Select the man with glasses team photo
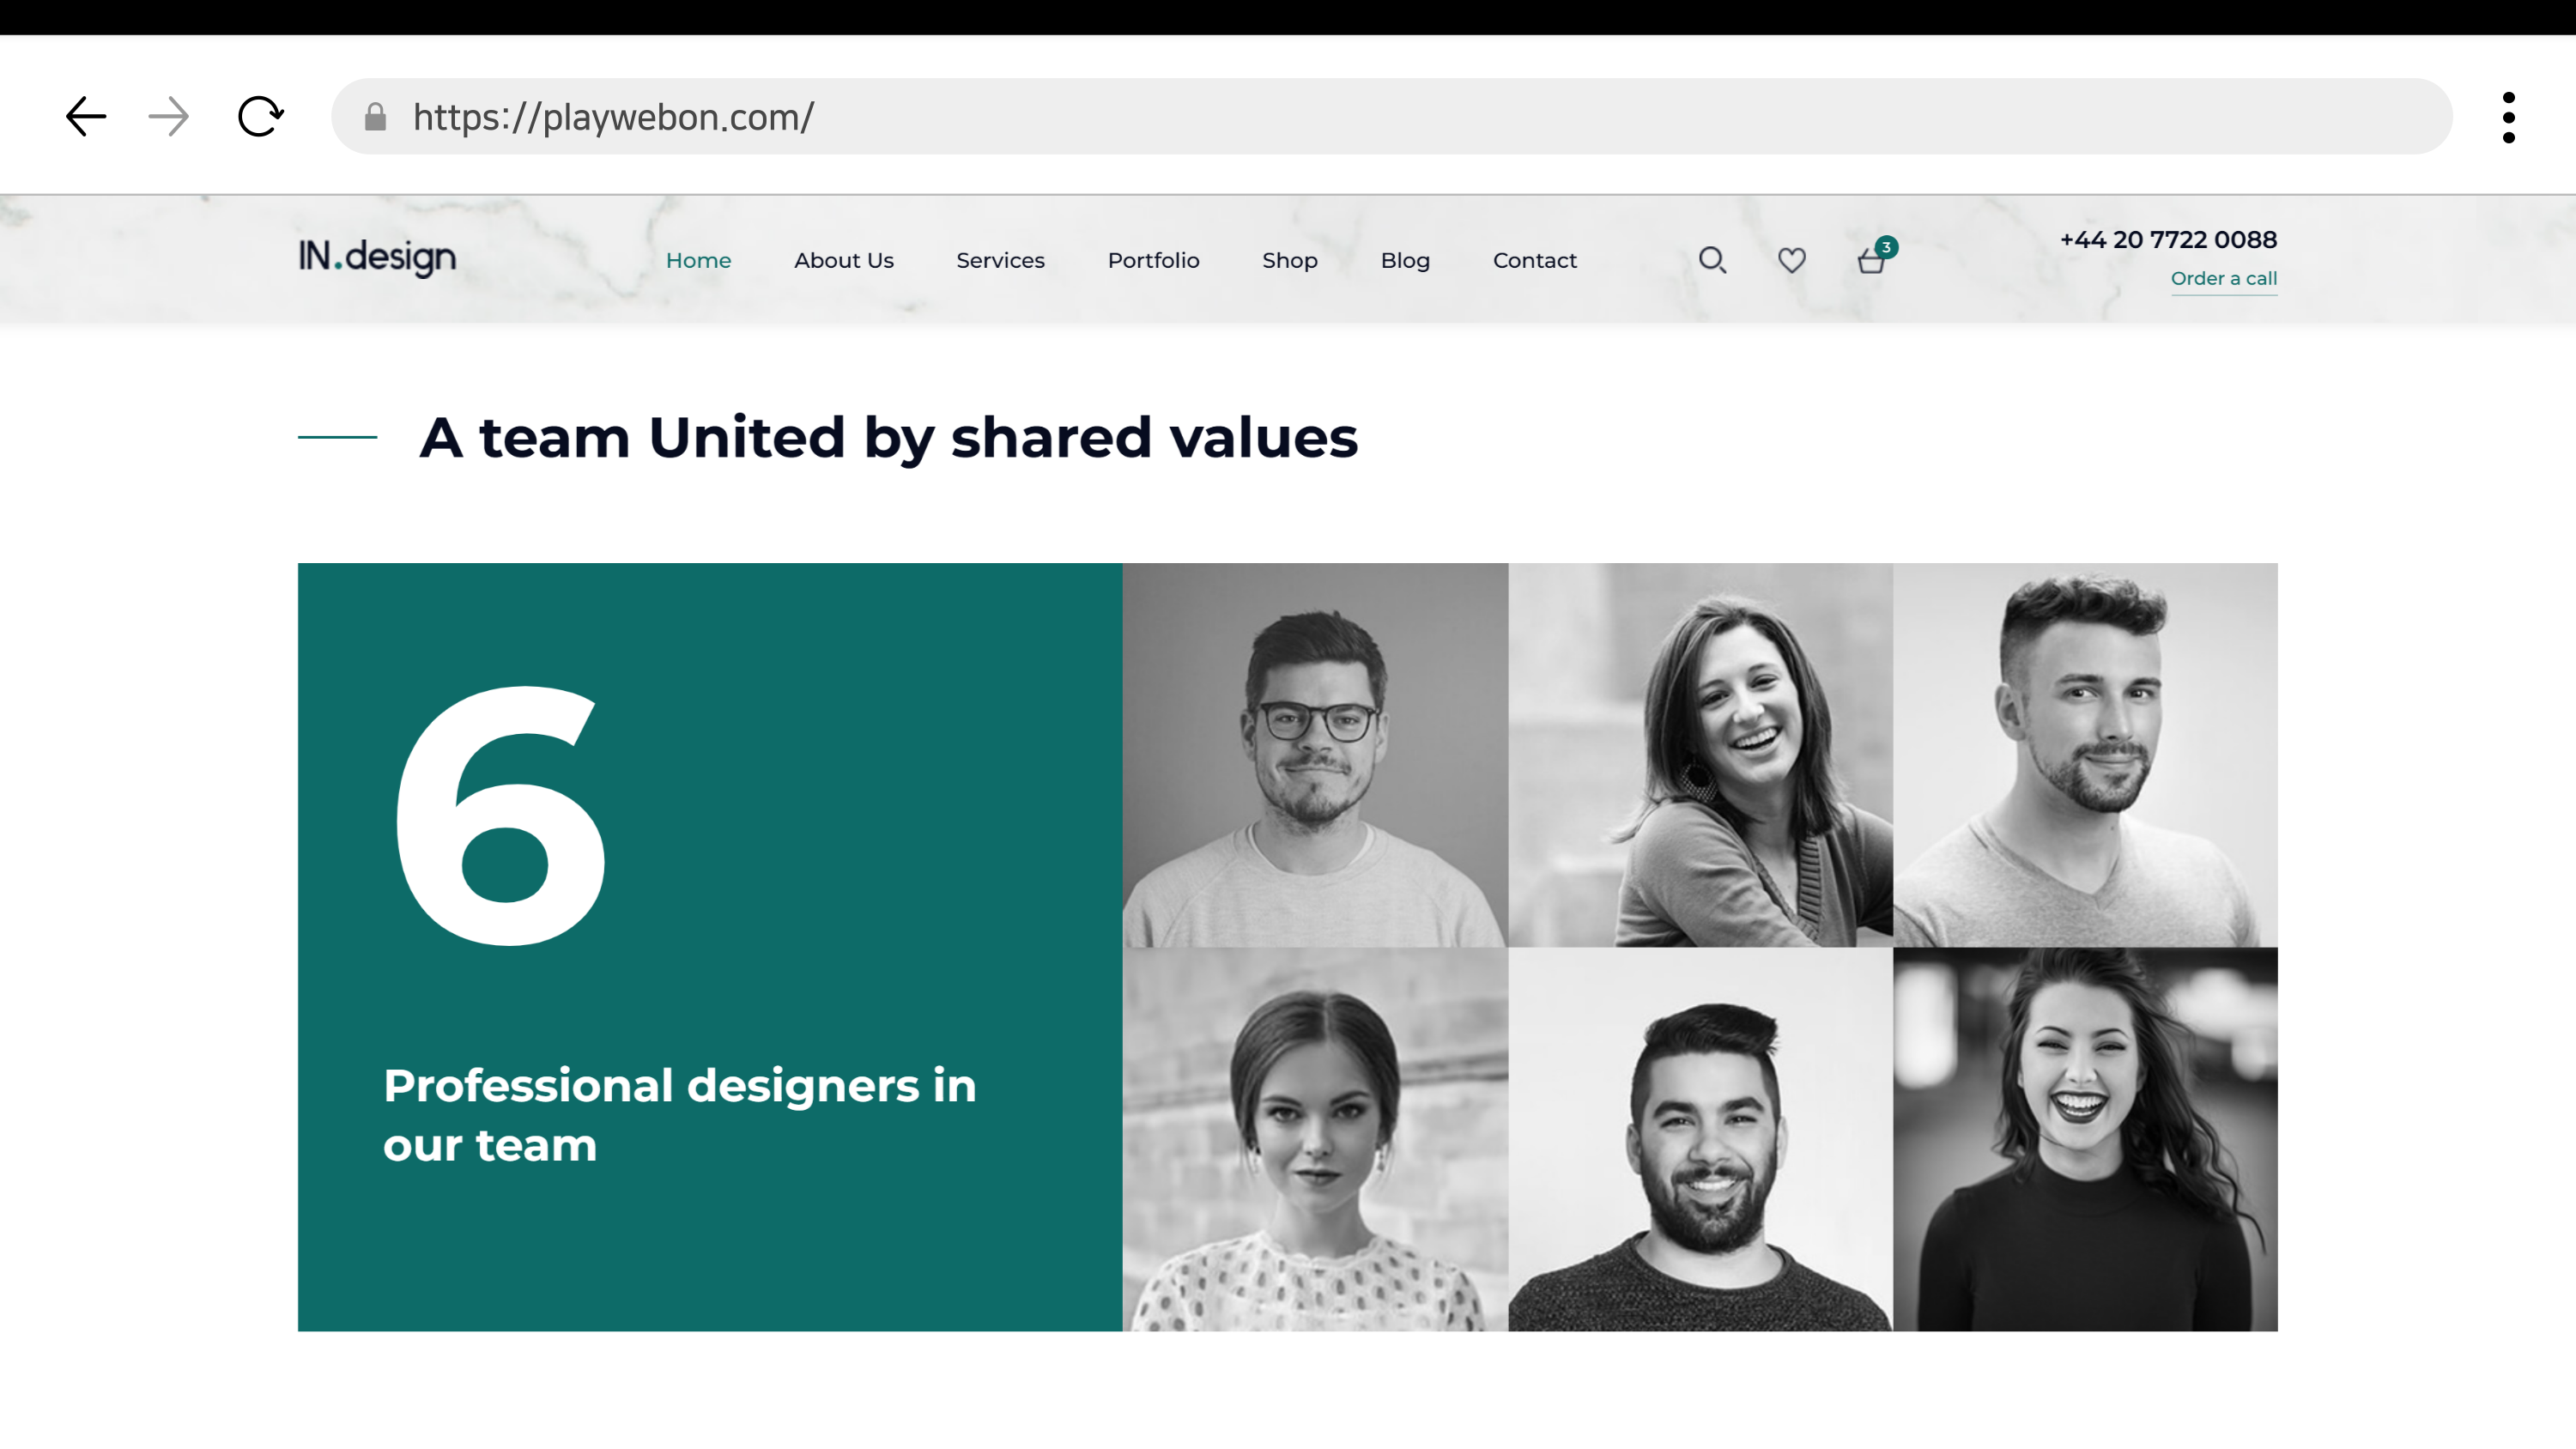This screenshot has height=1449, width=2576. click(1314, 754)
